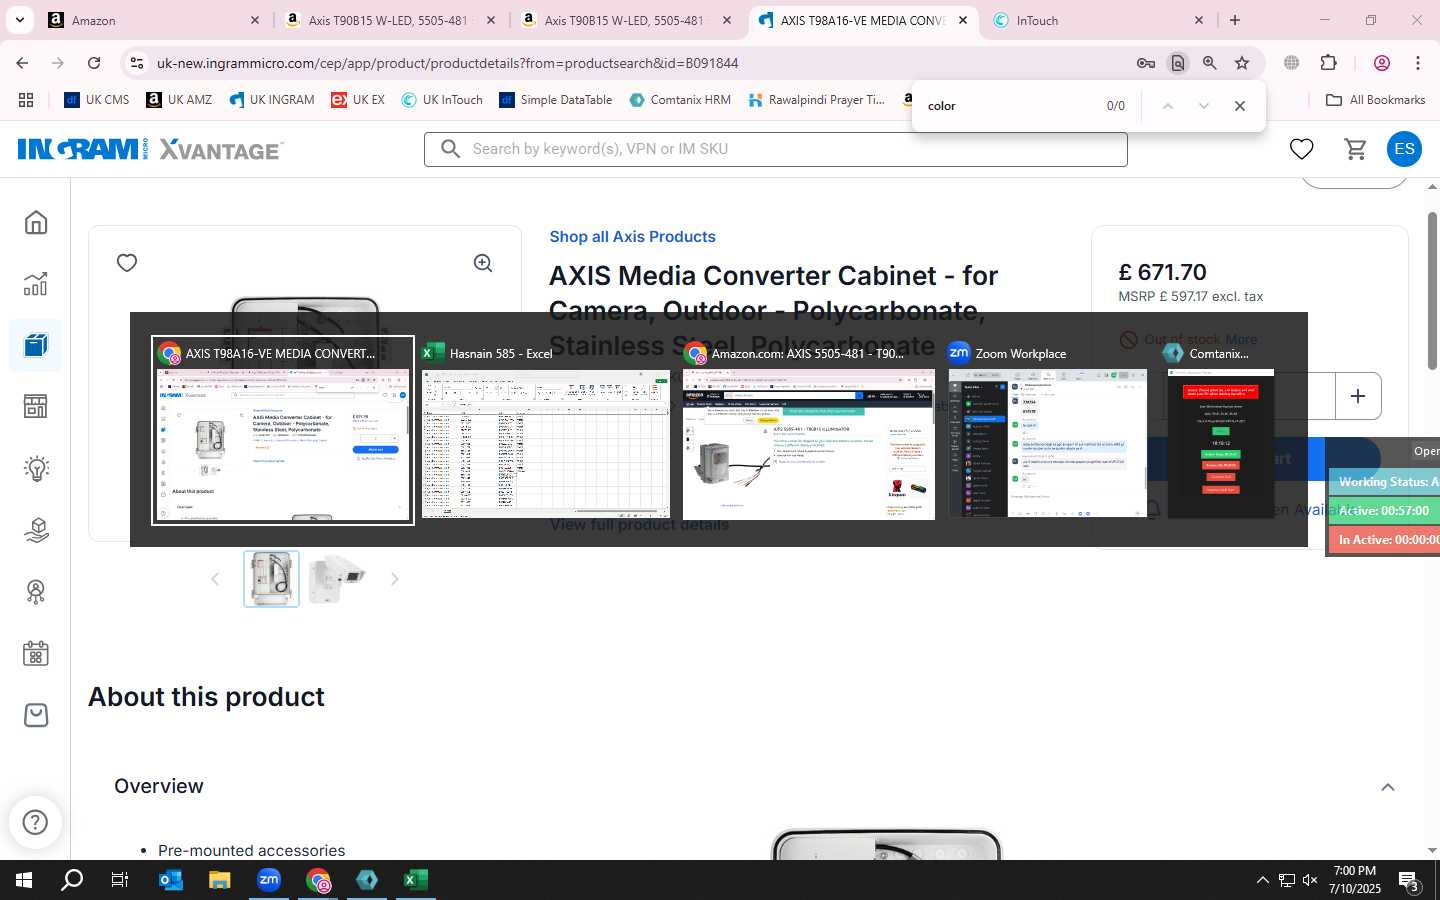Open the ES user account avatar
The image size is (1440, 900).
[x=1404, y=149]
